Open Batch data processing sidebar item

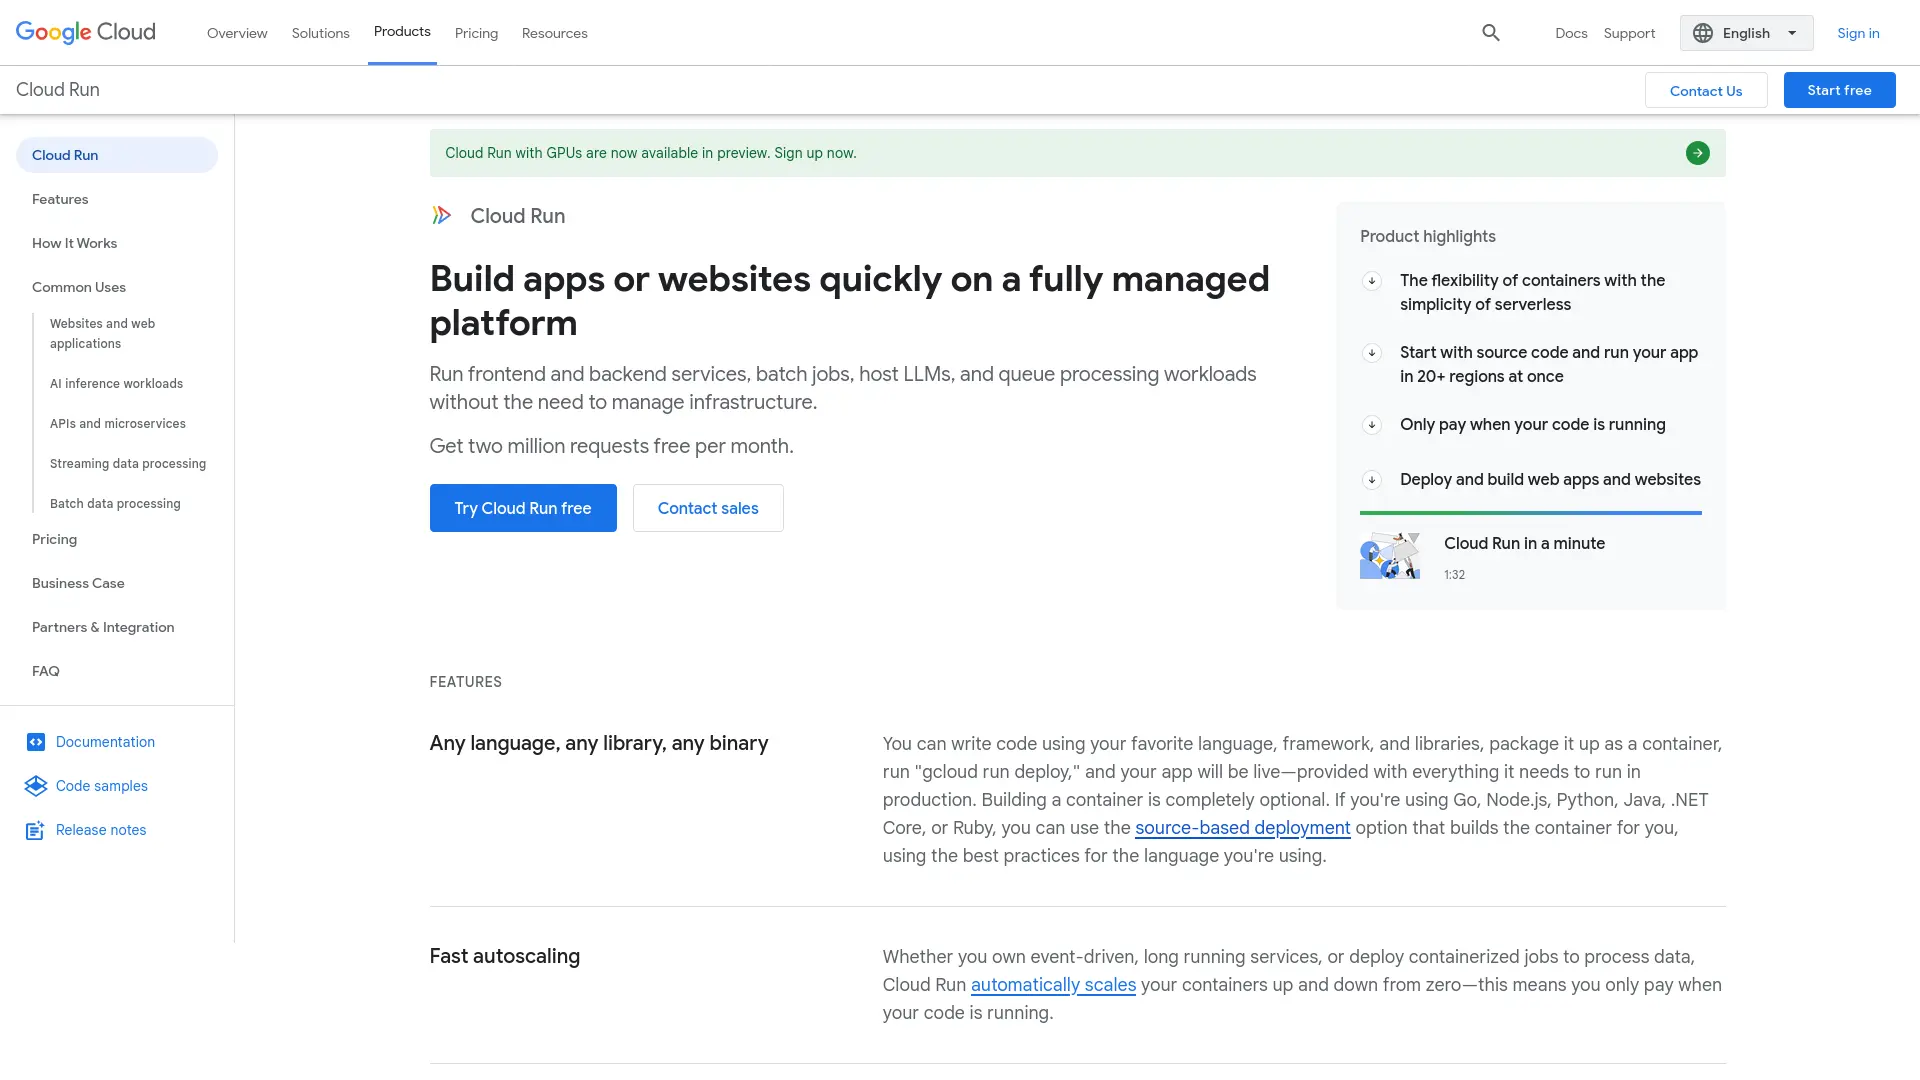(x=115, y=503)
